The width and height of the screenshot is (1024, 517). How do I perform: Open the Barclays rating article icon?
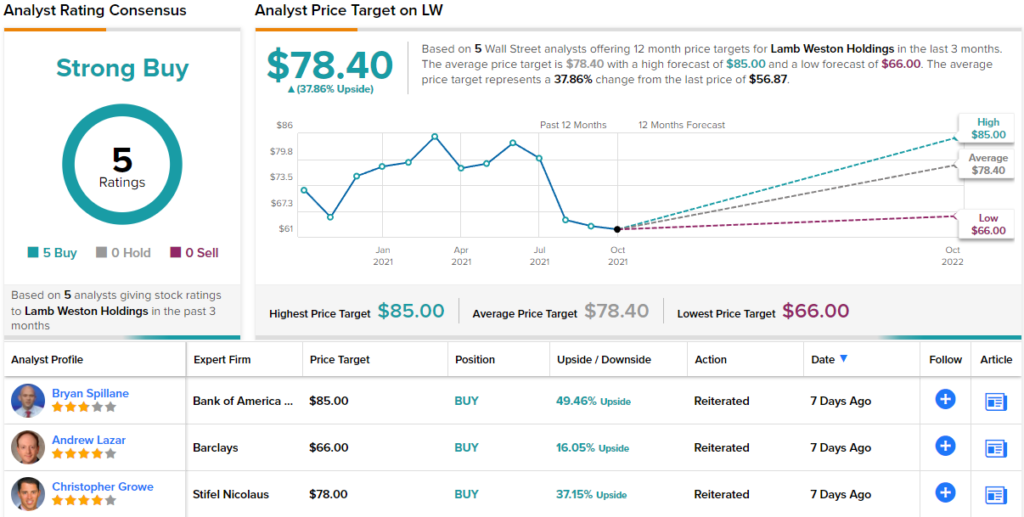(x=996, y=447)
